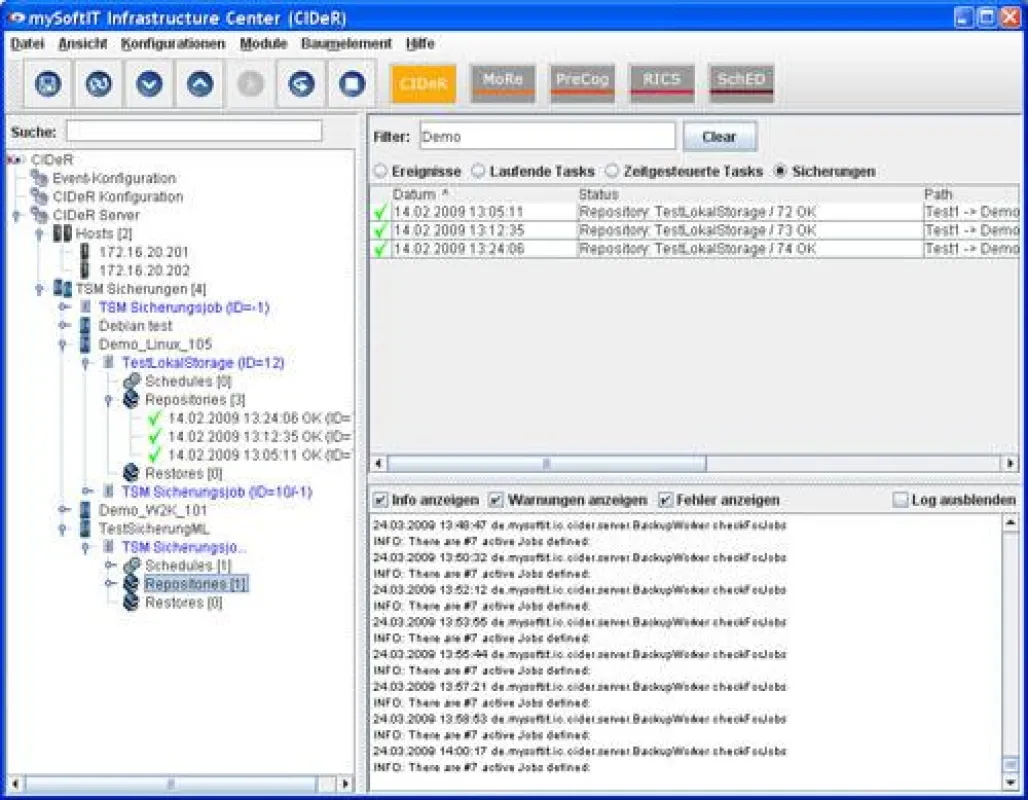Expand the Demo_W2K_101 tree node
The height and width of the screenshot is (800, 1028).
click(64, 510)
